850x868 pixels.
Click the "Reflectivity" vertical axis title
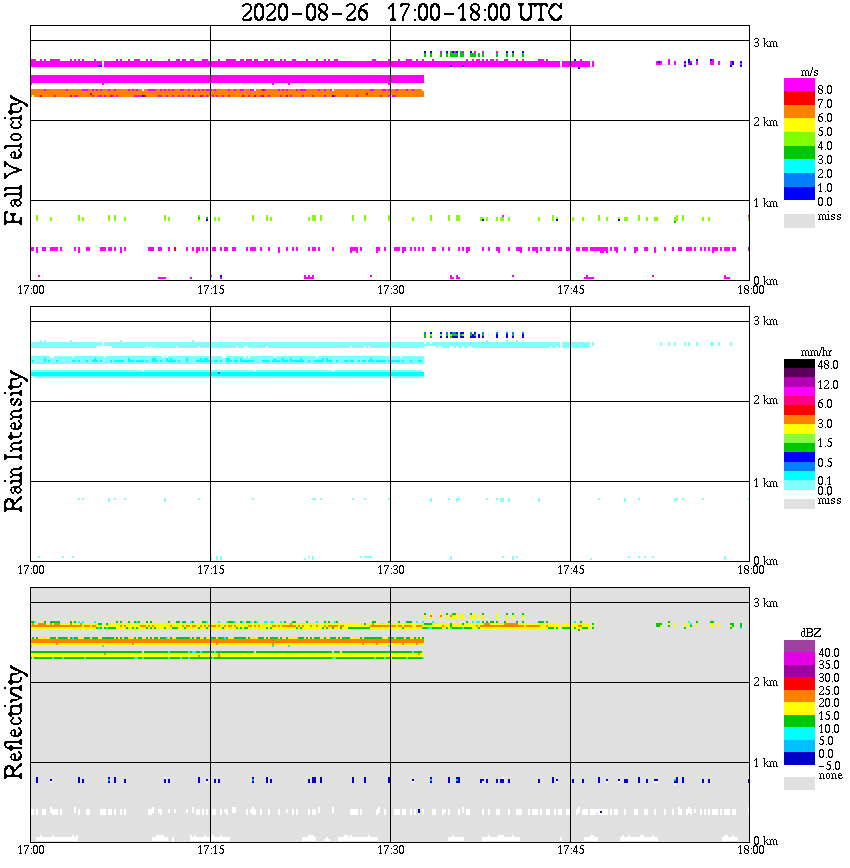(14, 722)
